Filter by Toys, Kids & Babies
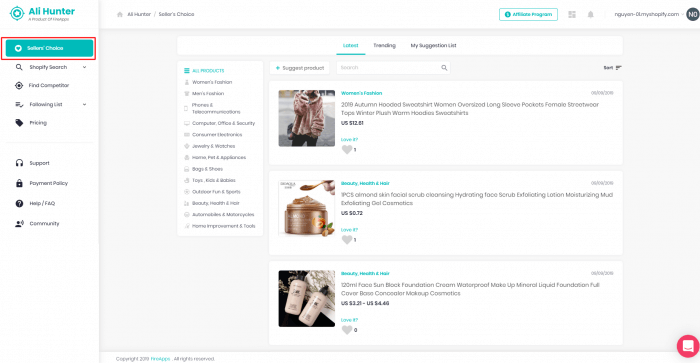The height and width of the screenshot is (363, 700). click(210, 180)
